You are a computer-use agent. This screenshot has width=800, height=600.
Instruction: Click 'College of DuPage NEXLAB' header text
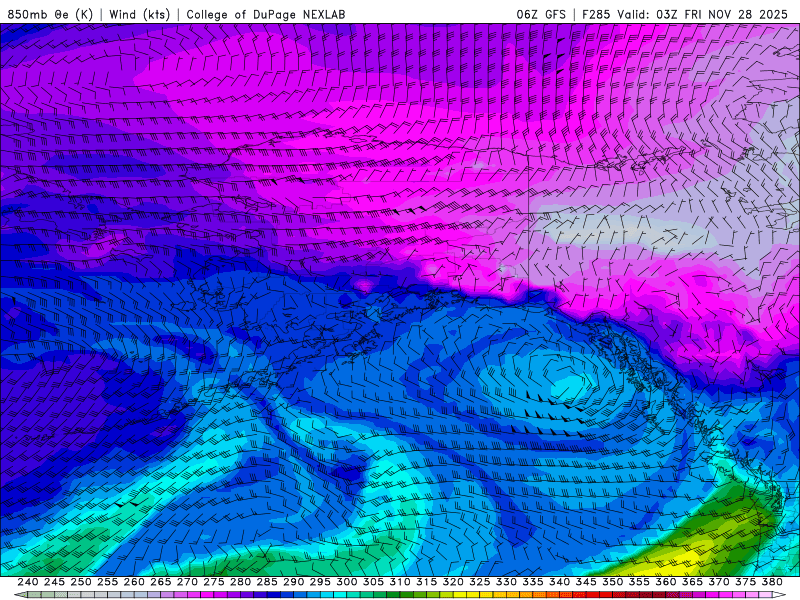(265, 14)
